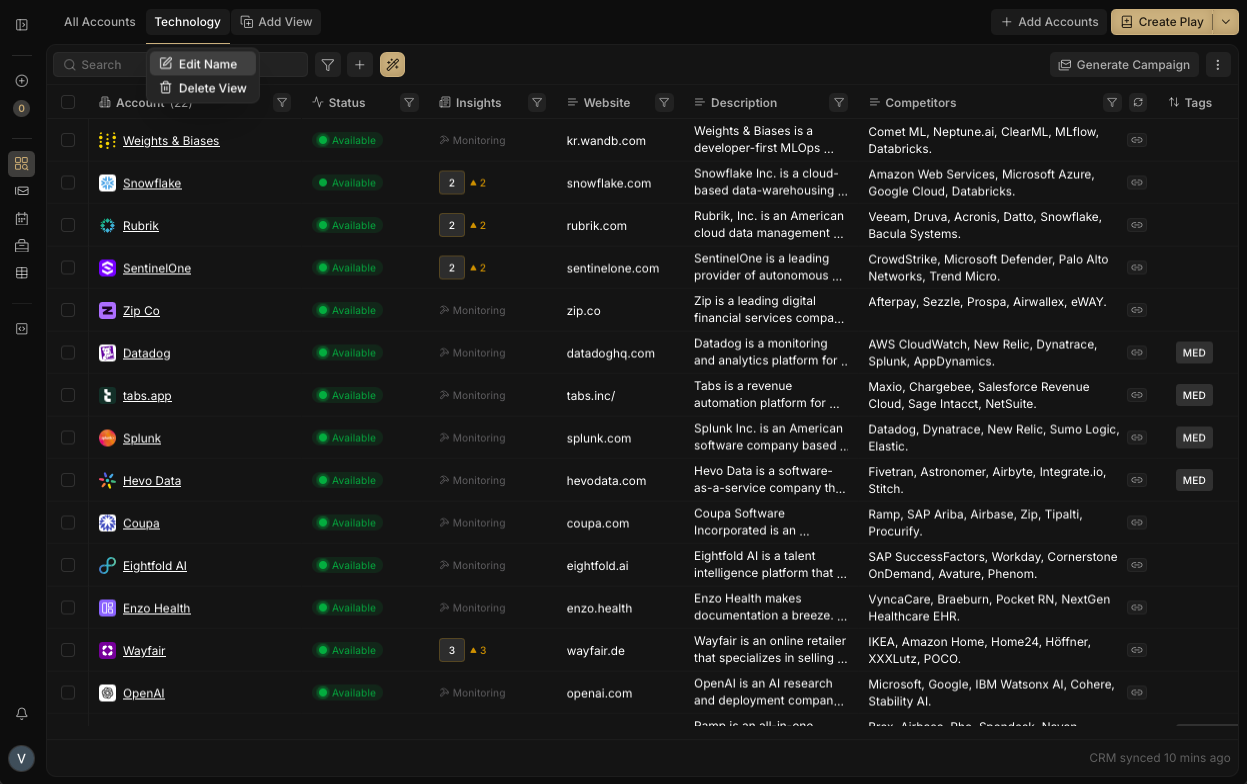Check the Weights & Biases row checkbox
Screen dimensions: 1247x784
tap(68, 140)
